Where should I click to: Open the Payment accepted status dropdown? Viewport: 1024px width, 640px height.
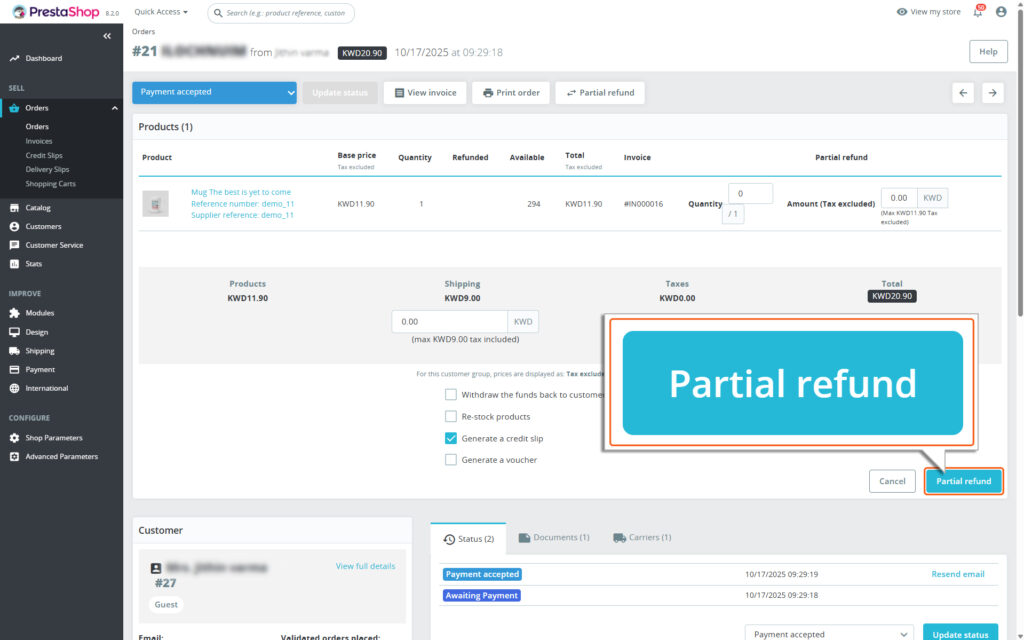coord(213,92)
